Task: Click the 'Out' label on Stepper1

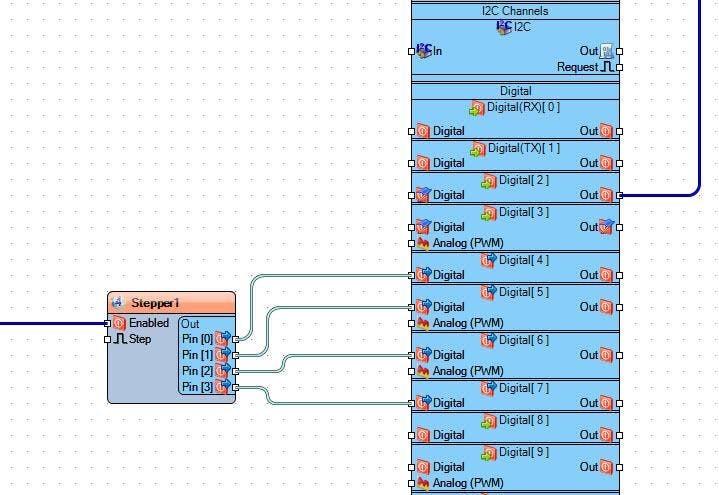Action: 190,324
